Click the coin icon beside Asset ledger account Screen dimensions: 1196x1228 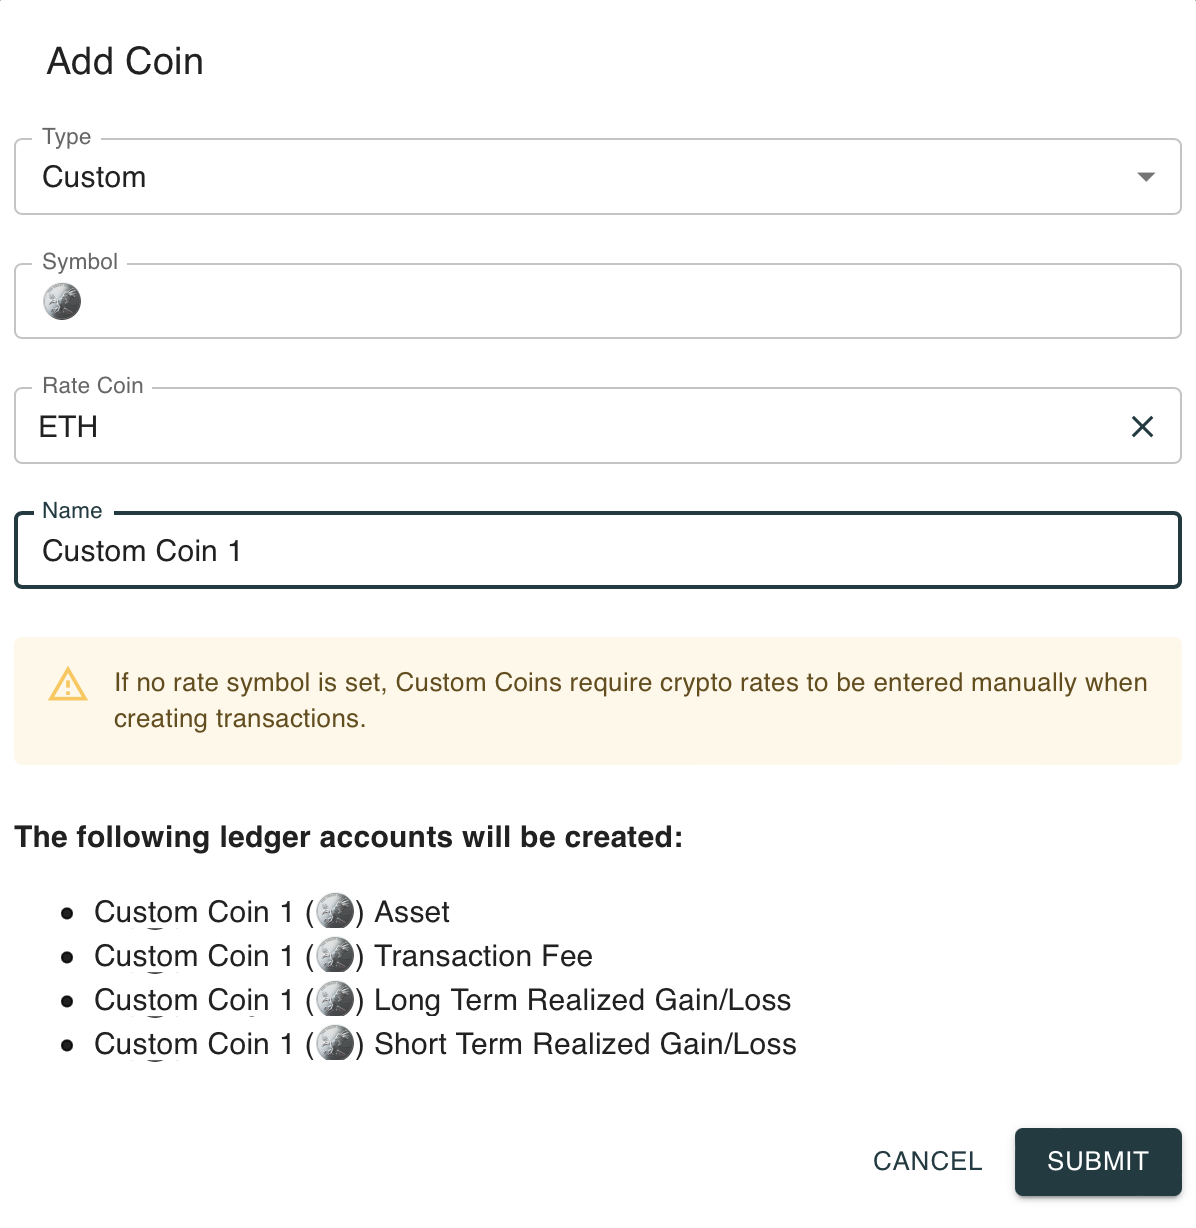pyautogui.click(x=336, y=912)
